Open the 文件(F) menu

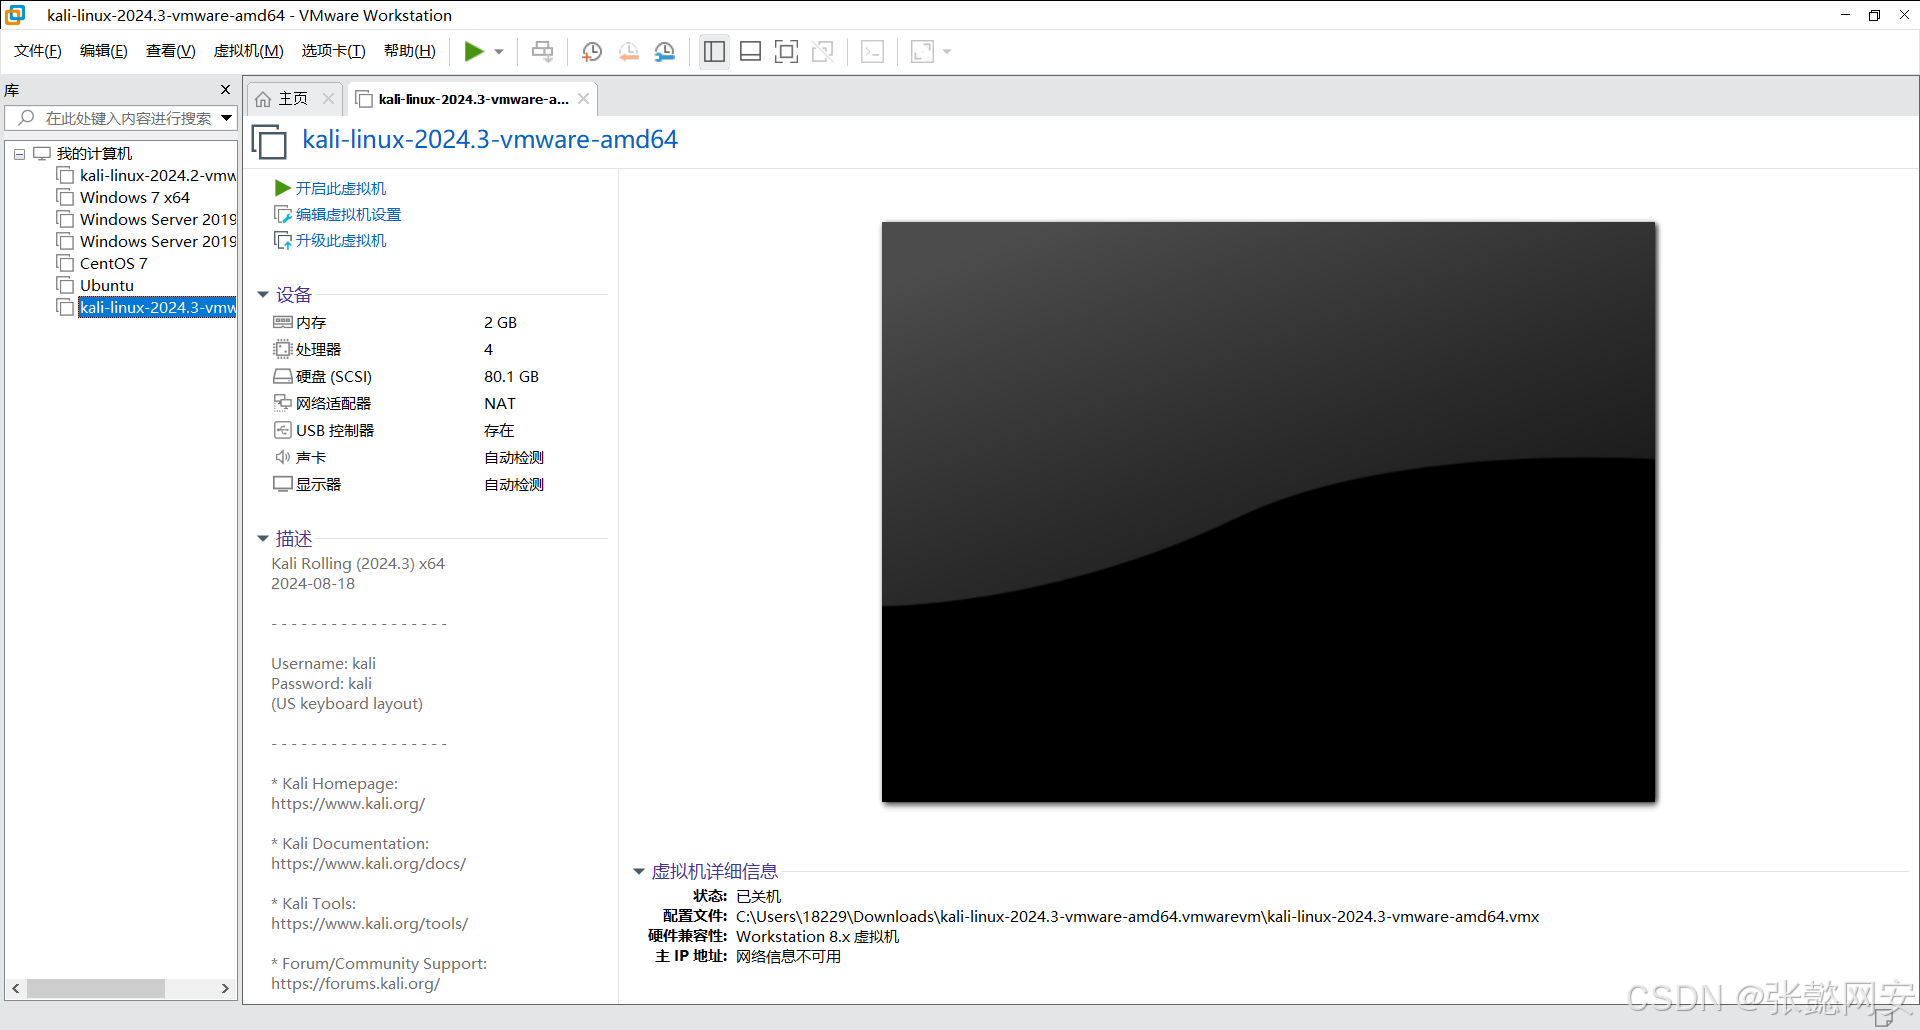38,51
